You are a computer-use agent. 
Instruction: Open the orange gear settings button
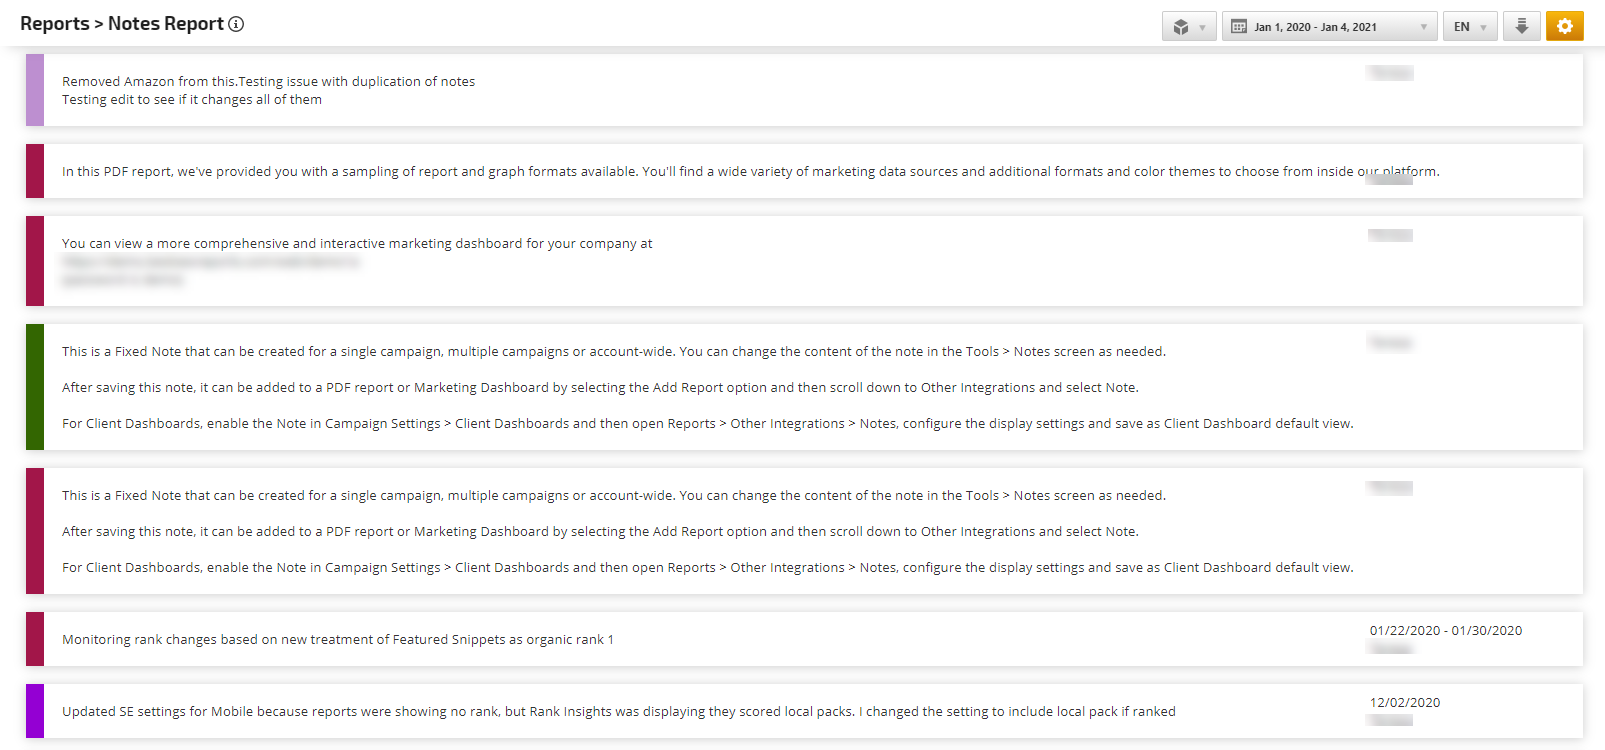tap(1564, 27)
